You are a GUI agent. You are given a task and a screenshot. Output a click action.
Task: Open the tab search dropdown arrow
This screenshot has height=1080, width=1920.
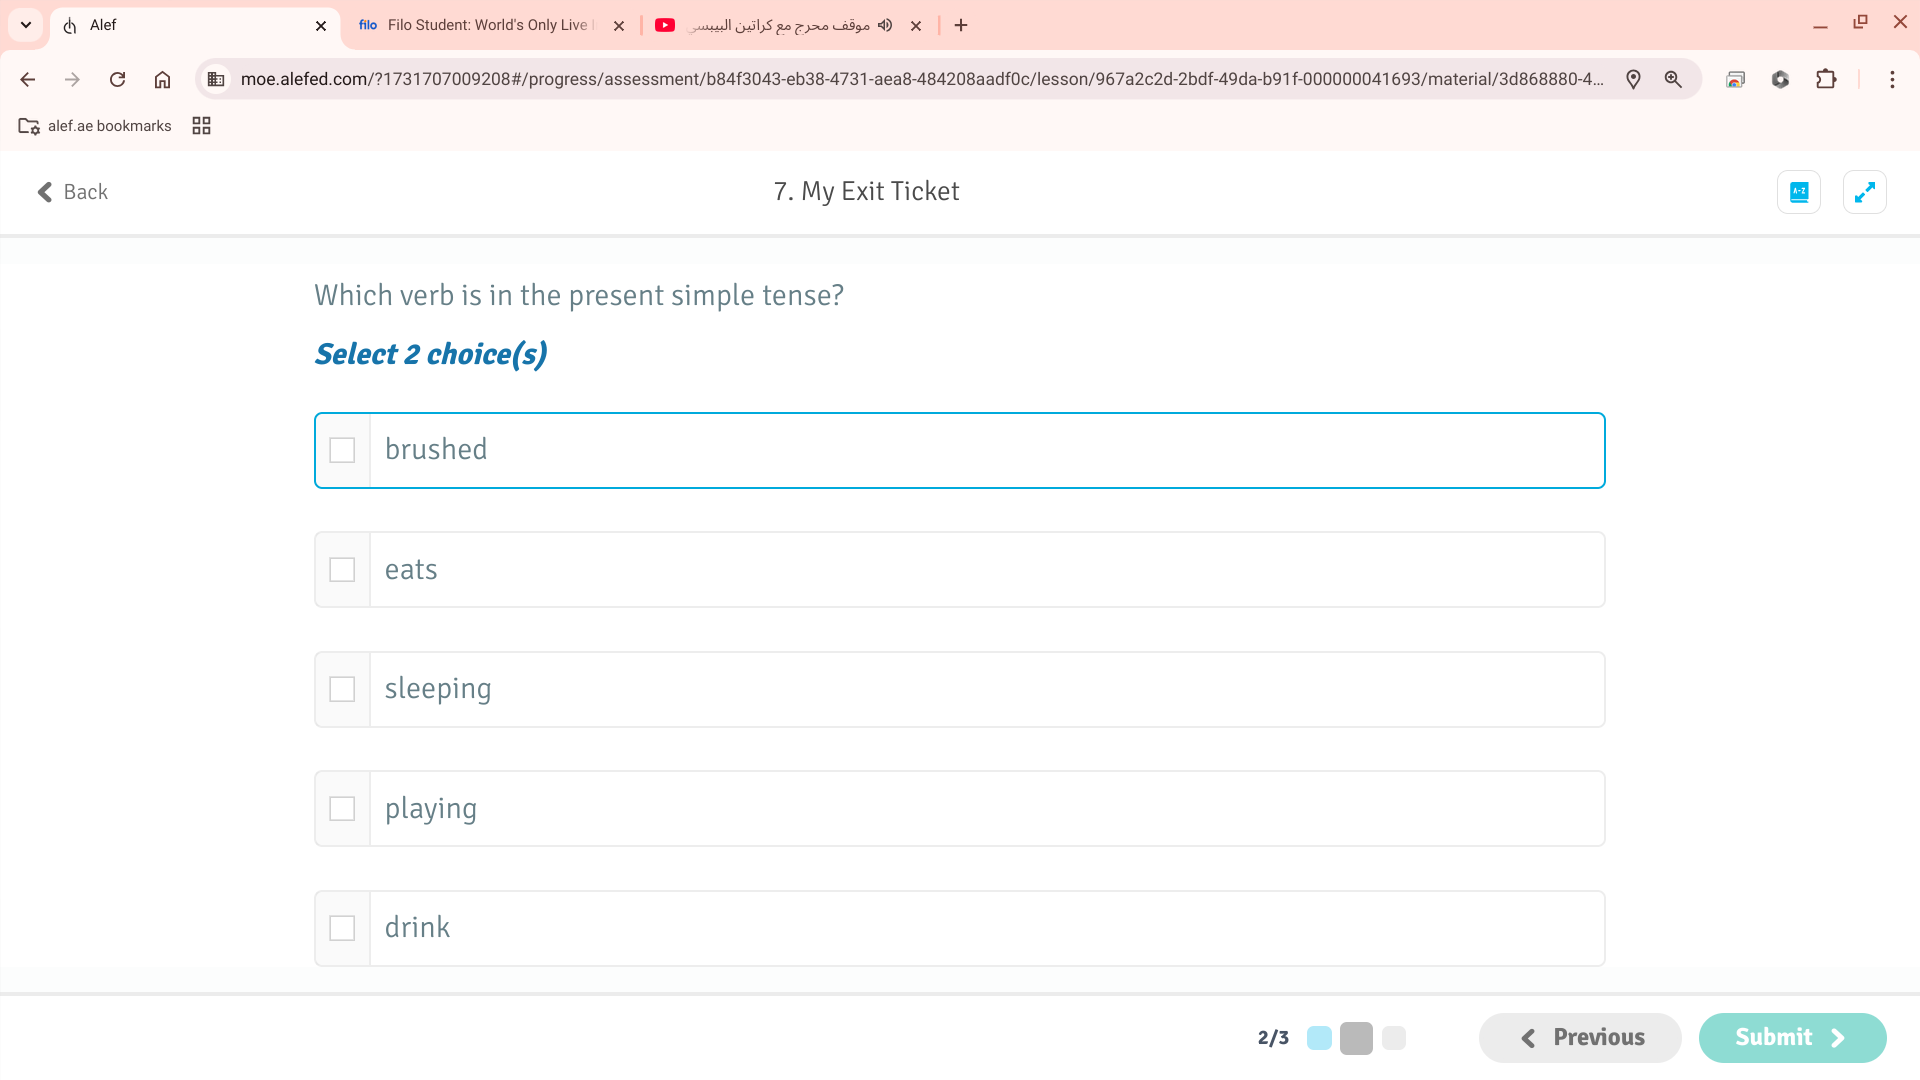pos(26,25)
